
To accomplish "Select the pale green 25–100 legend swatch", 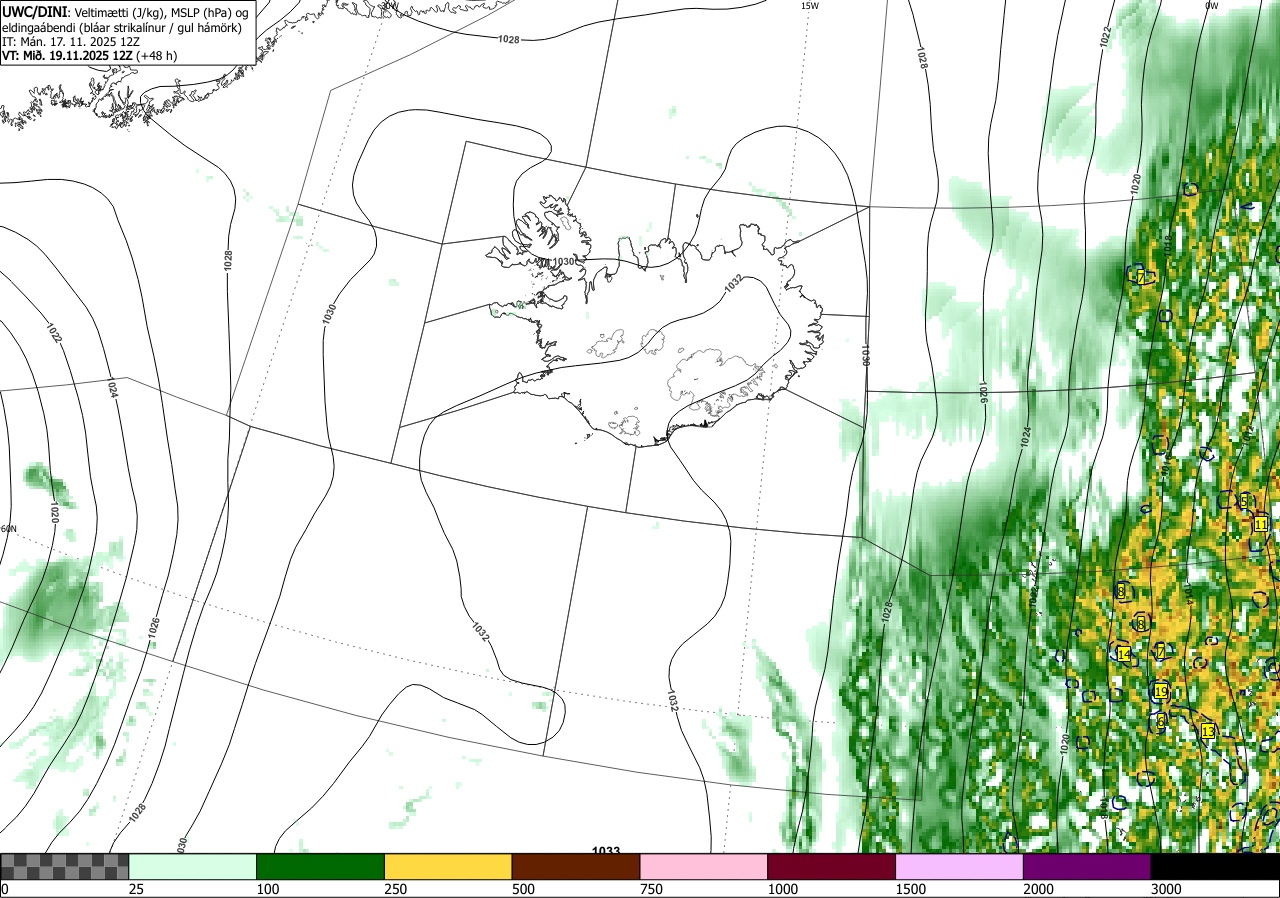I will tap(192, 866).
